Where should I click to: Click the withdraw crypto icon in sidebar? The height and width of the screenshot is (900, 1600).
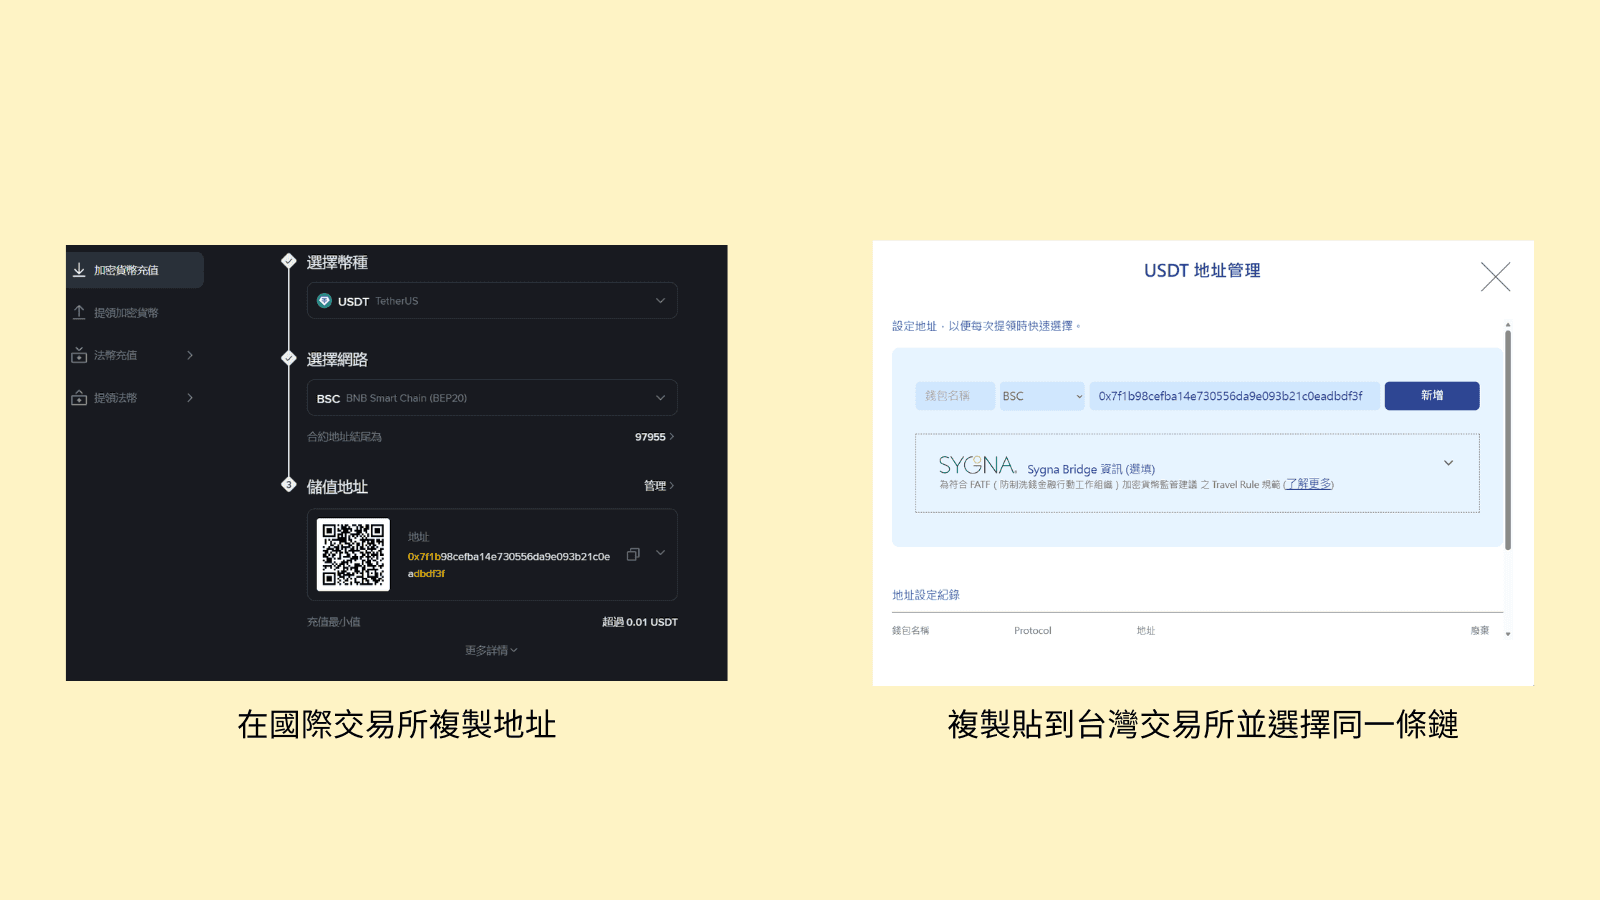79,312
